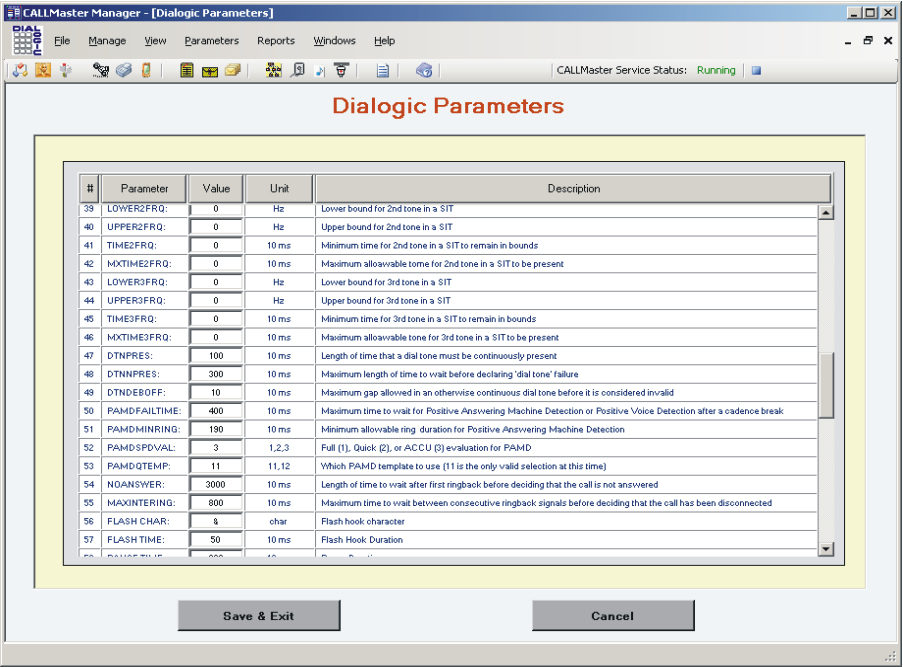The width and height of the screenshot is (903, 667).
Task: Click the DTNPRES value field showing 100
Action: (x=216, y=356)
